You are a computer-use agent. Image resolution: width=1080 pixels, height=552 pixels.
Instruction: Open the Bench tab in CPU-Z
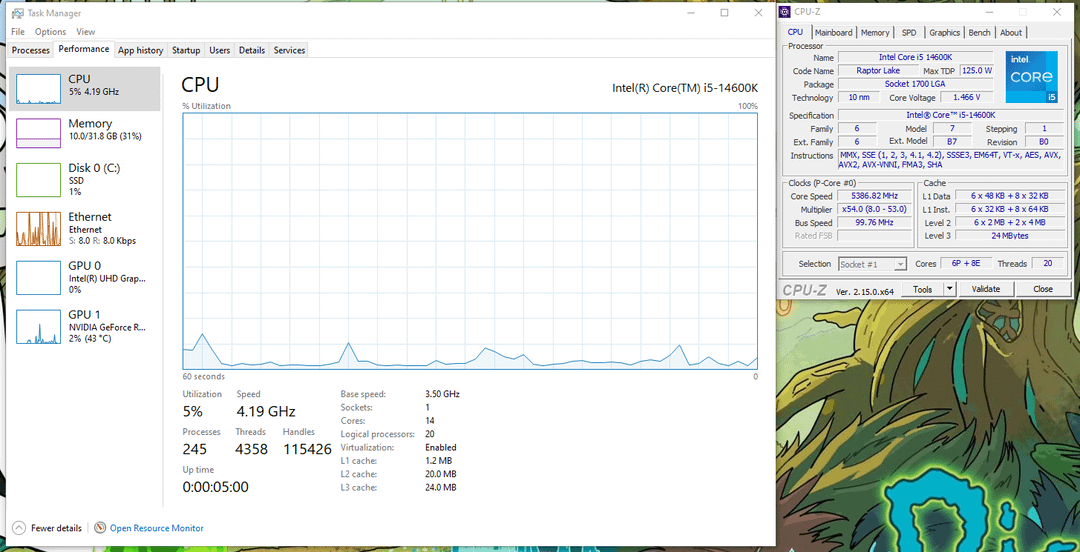pos(979,32)
